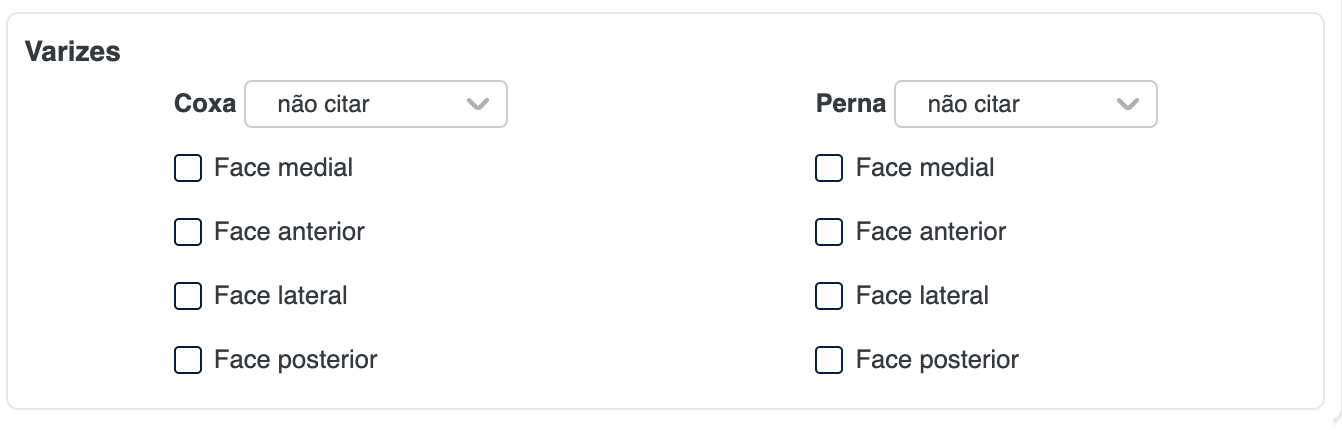Enable the Face anterior checkbox for Coxa

[x=188, y=232]
